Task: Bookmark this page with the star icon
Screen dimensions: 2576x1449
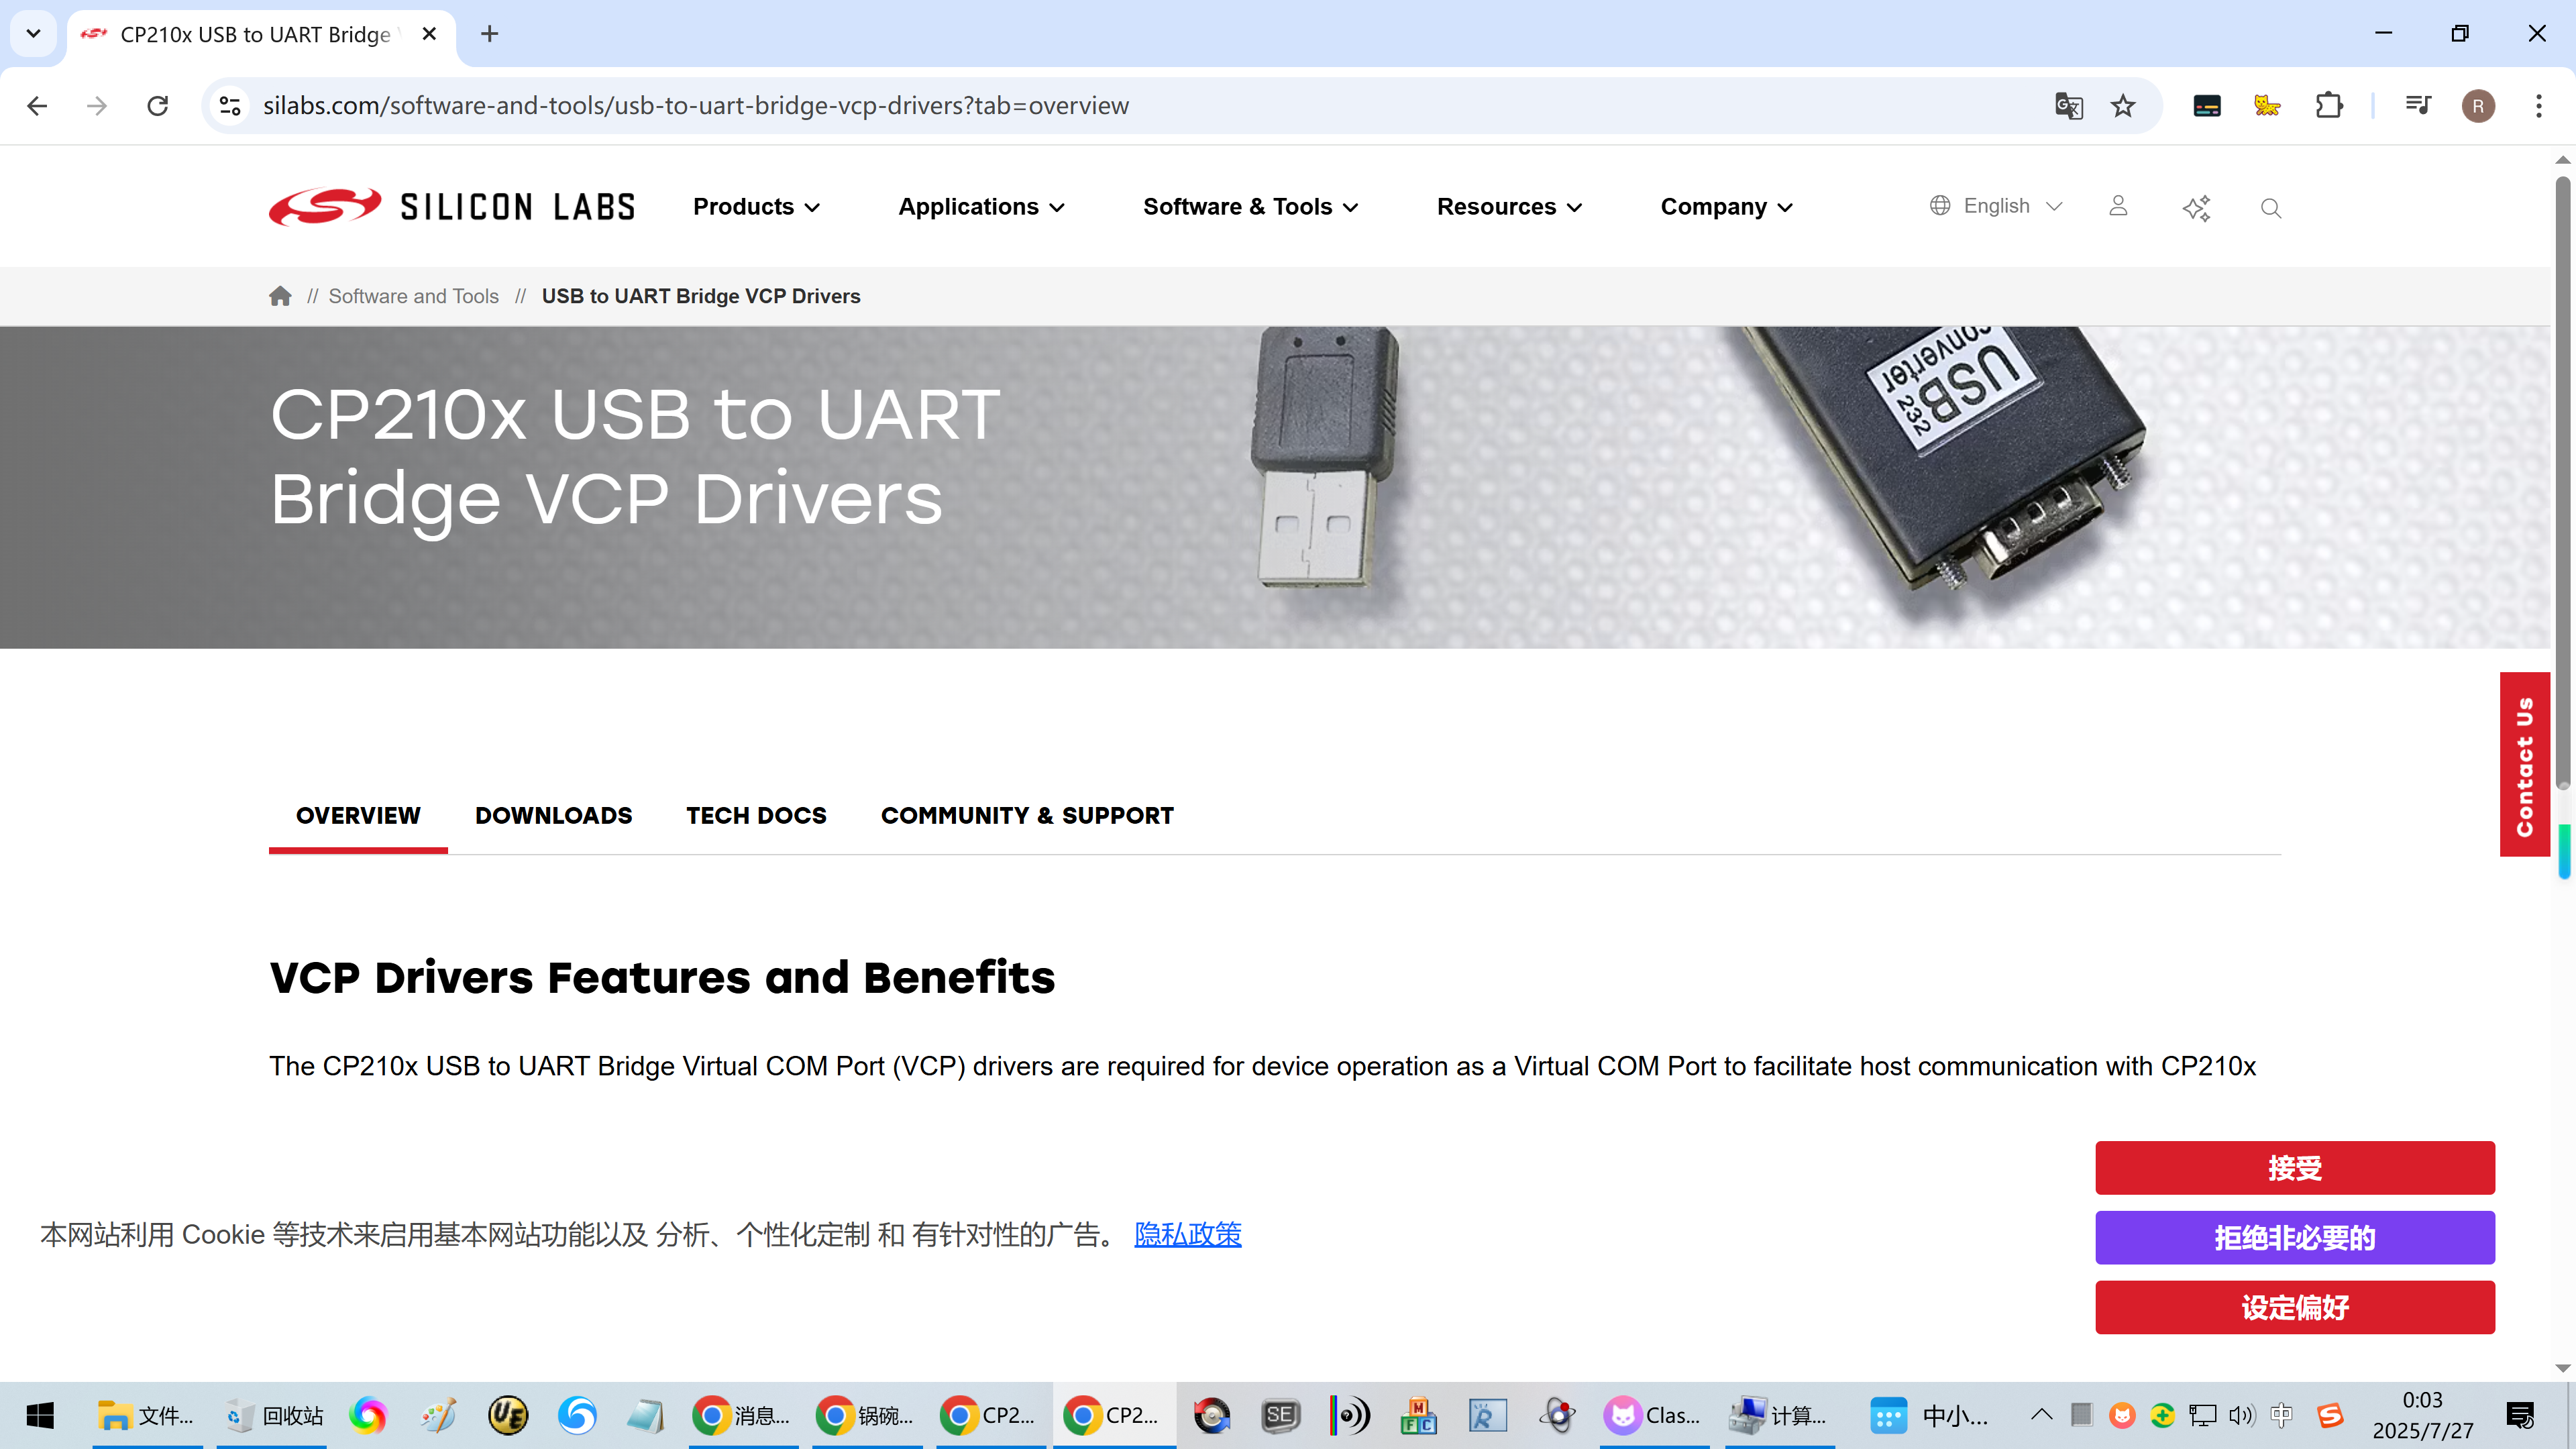Action: (x=2123, y=105)
